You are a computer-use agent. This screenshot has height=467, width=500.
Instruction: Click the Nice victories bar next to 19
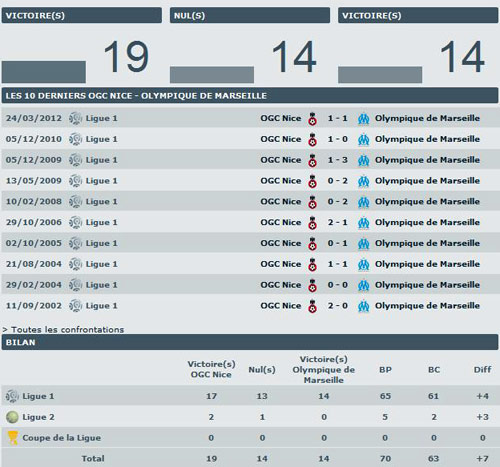pos(44,72)
